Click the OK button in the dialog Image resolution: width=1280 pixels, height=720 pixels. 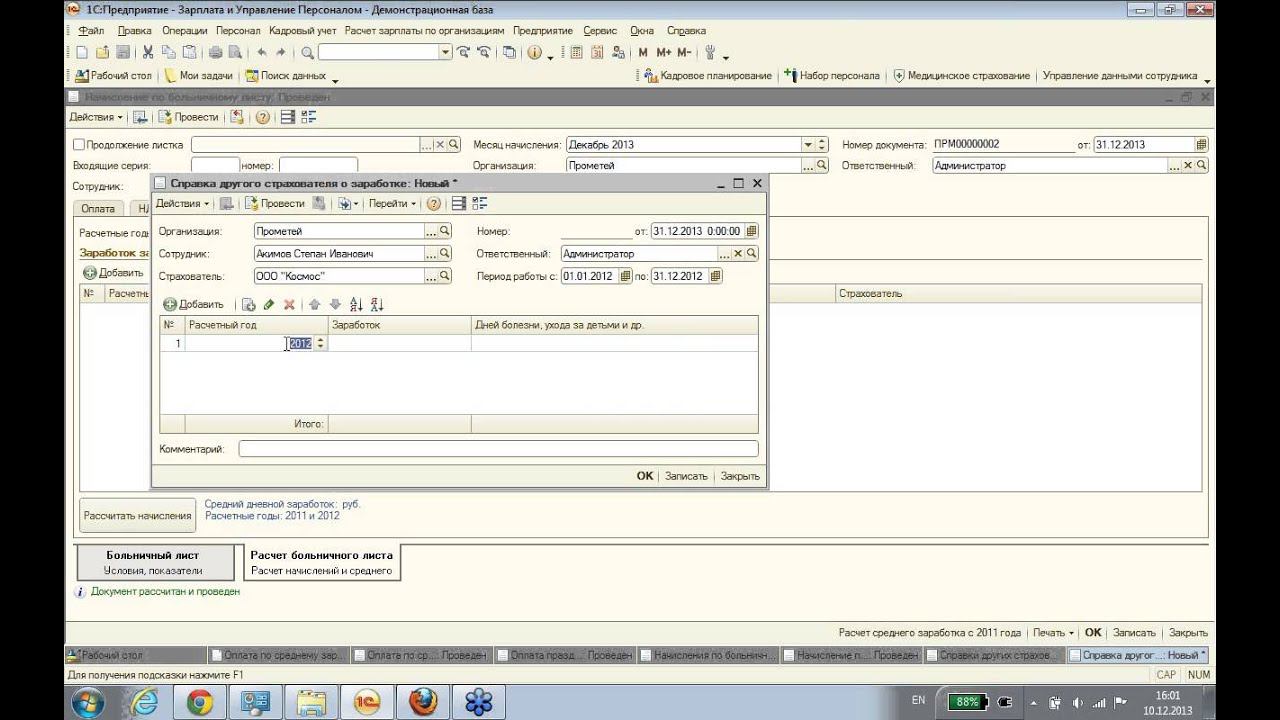pyautogui.click(x=645, y=476)
